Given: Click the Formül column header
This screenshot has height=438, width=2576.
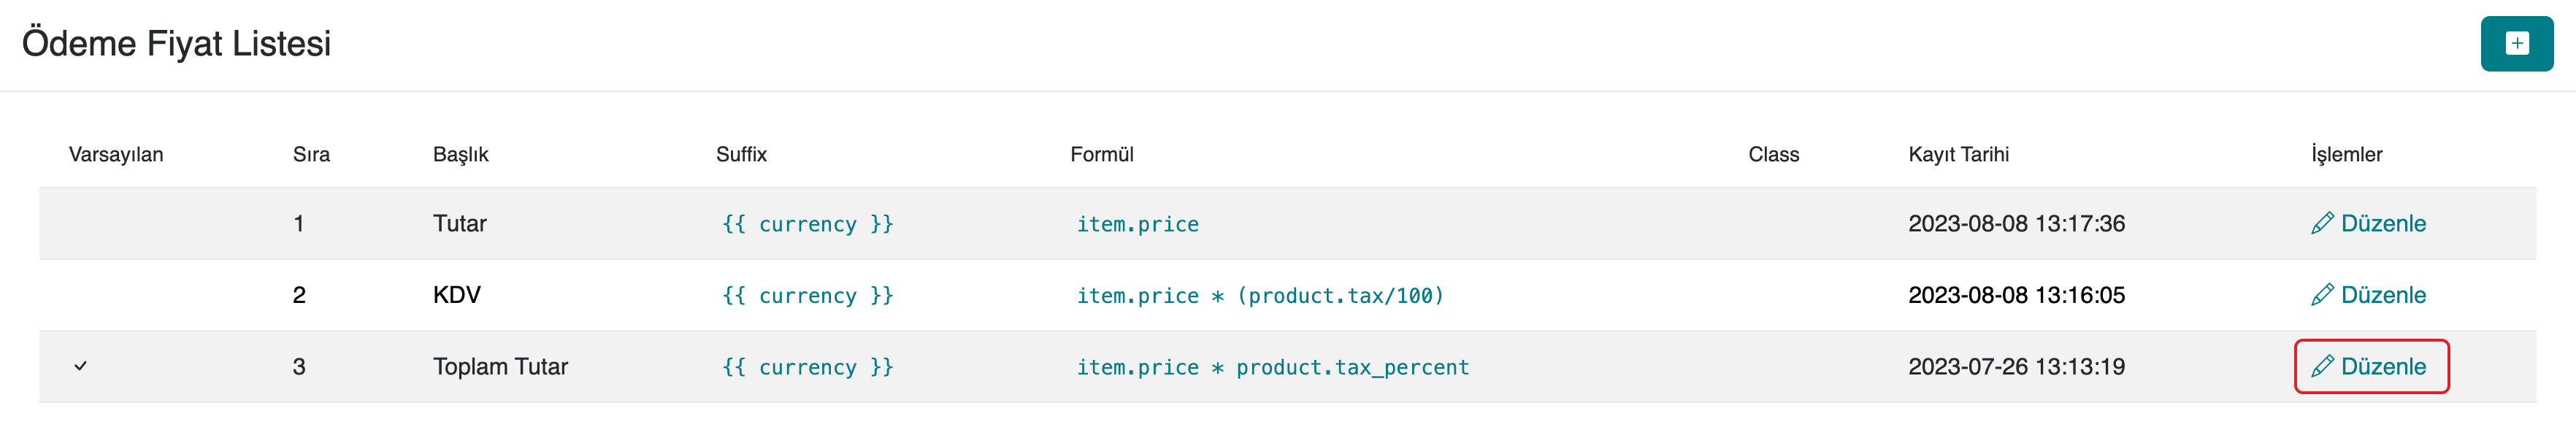Looking at the screenshot, I should [x=1101, y=155].
